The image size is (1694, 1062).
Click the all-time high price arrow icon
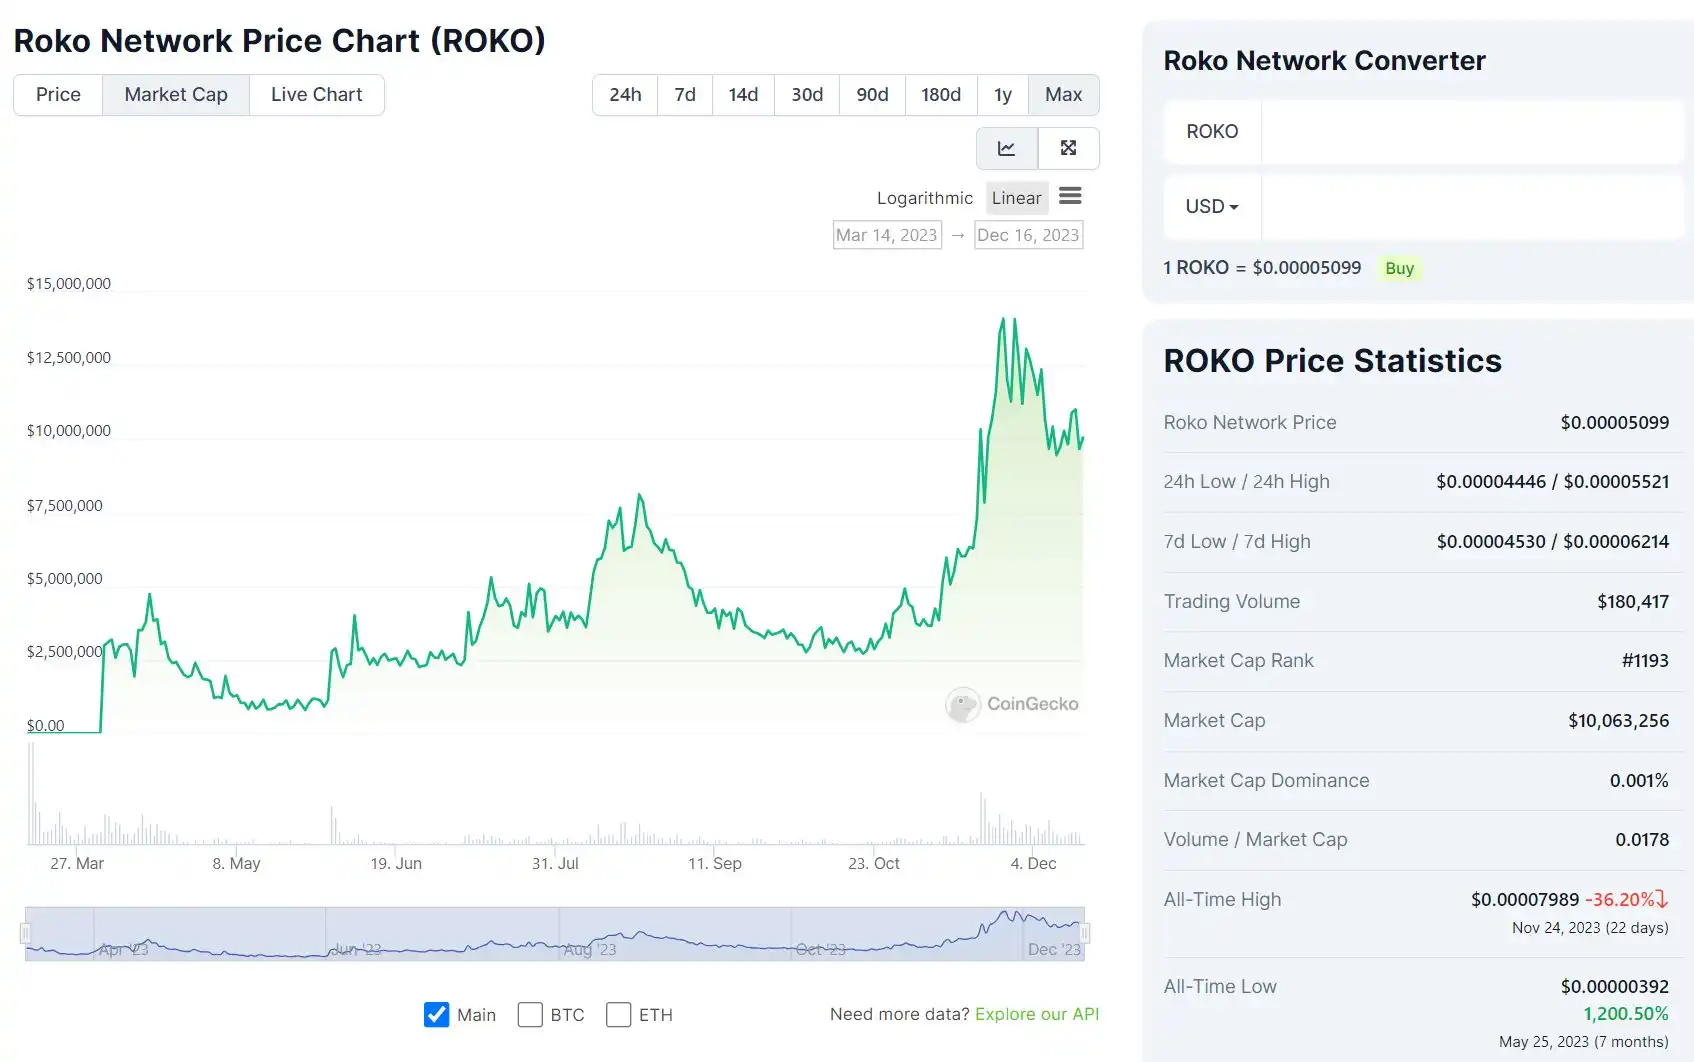pos(1662,899)
